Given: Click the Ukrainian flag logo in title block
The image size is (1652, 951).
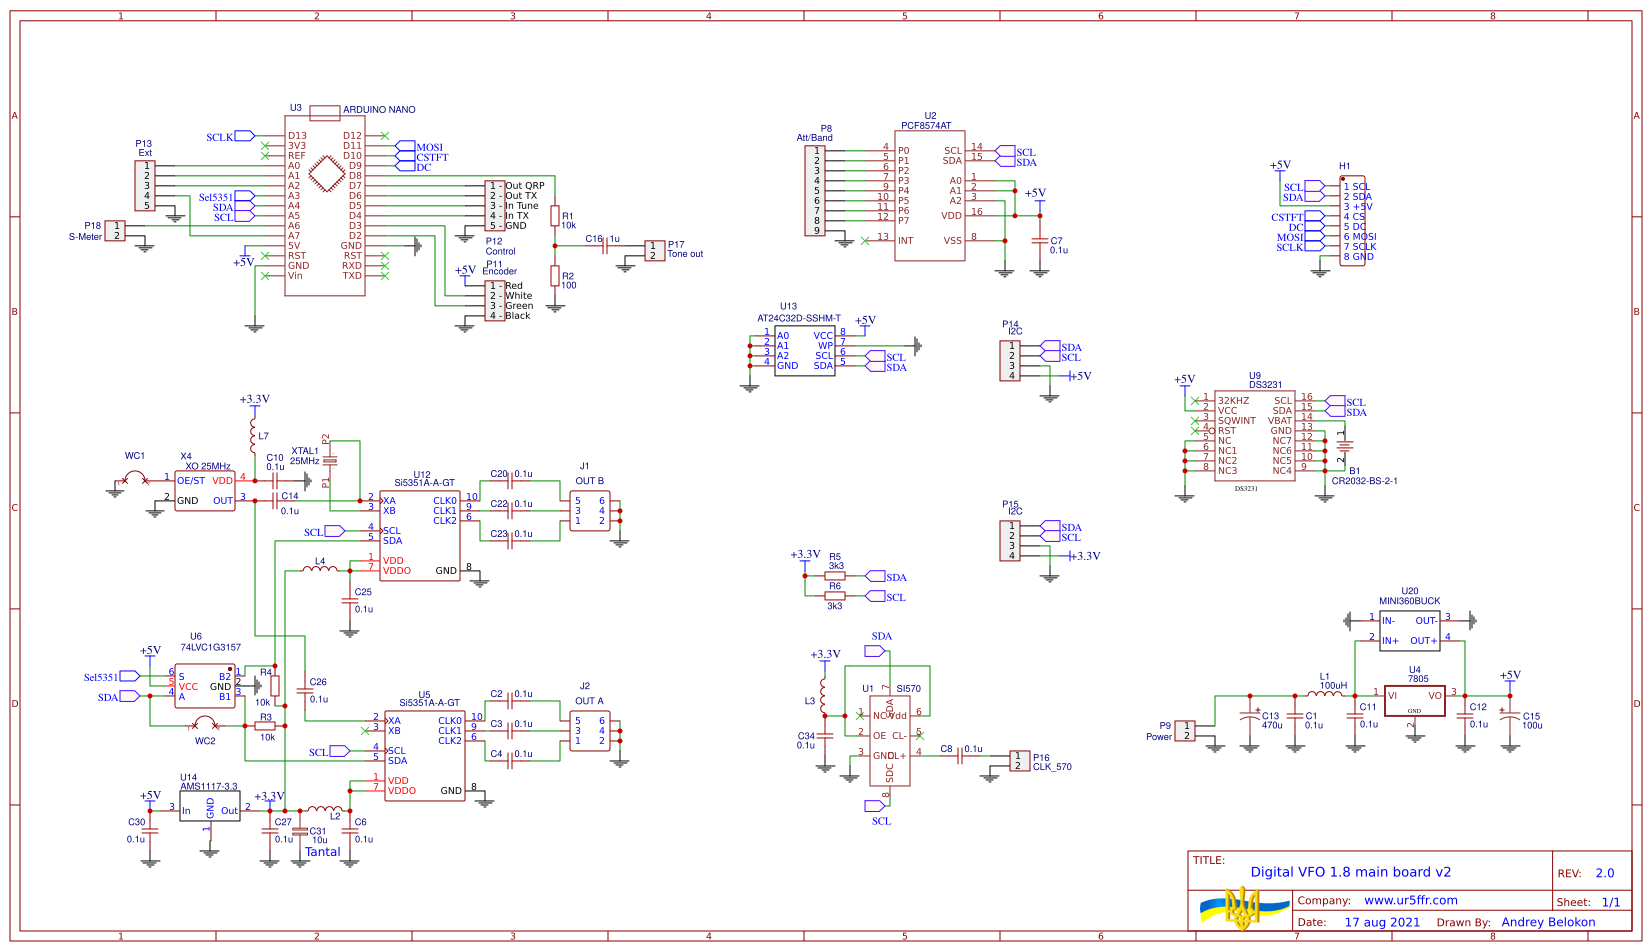Looking at the screenshot, I should coord(1243,910).
